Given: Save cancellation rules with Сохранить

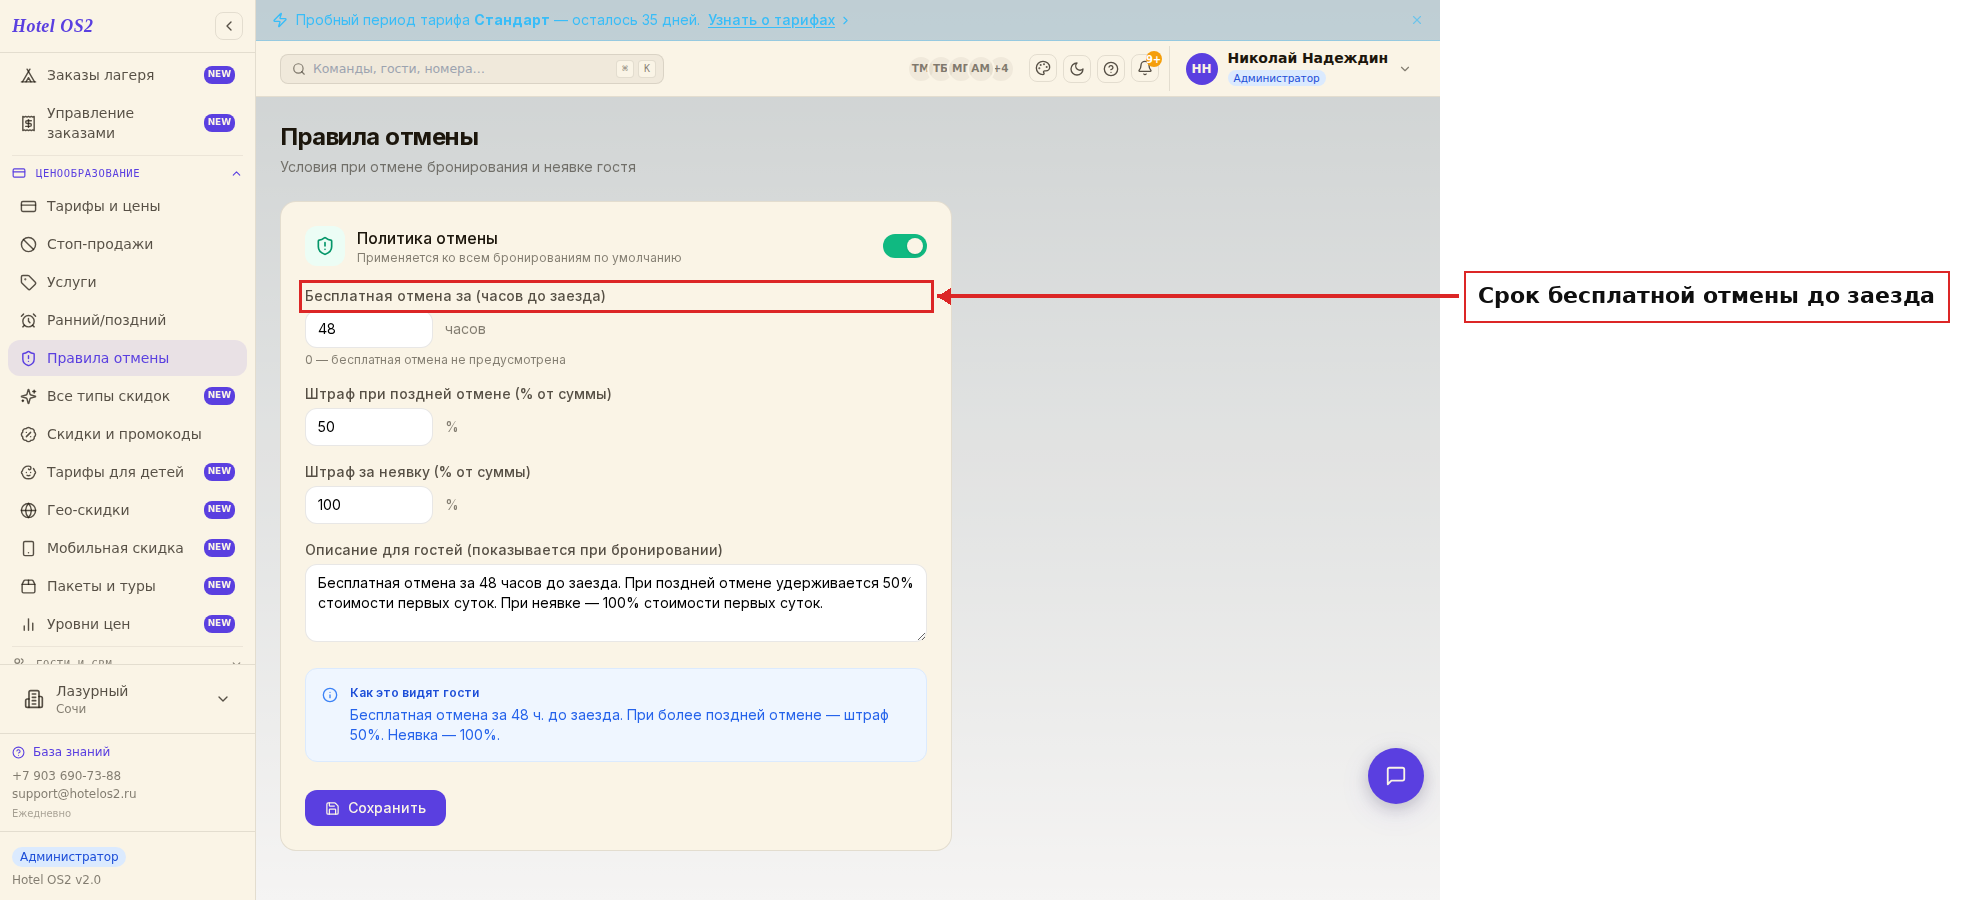Looking at the screenshot, I should pyautogui.click(x=375, y=808).
